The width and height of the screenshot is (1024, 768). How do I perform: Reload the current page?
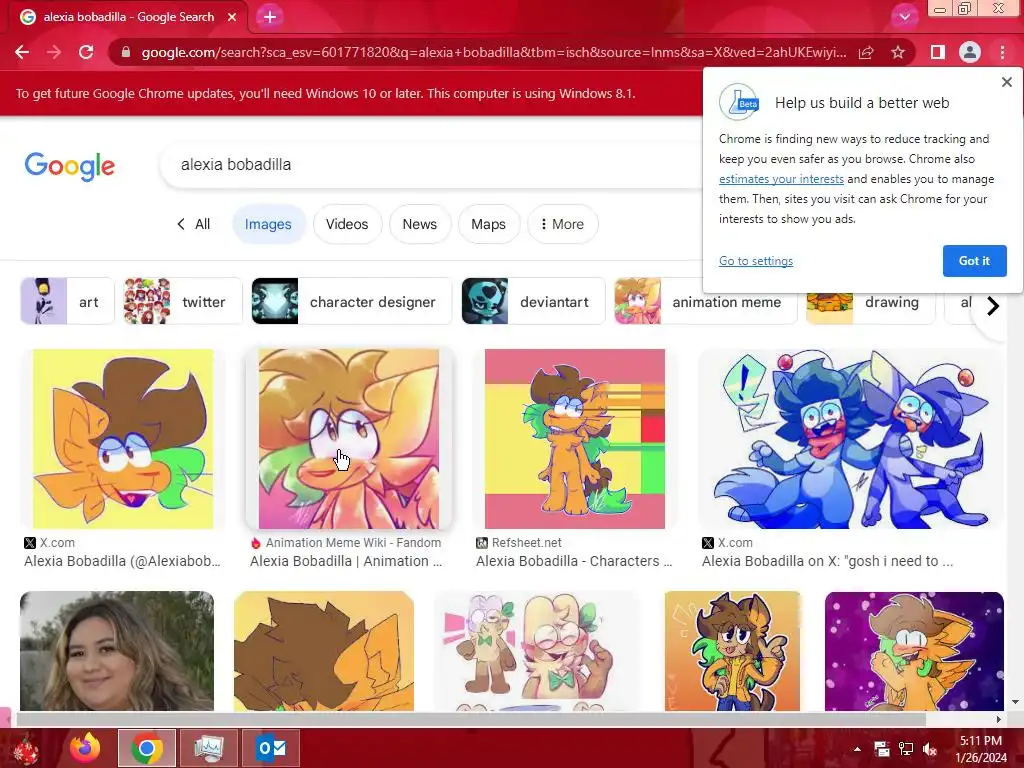(x=86, y=52)
